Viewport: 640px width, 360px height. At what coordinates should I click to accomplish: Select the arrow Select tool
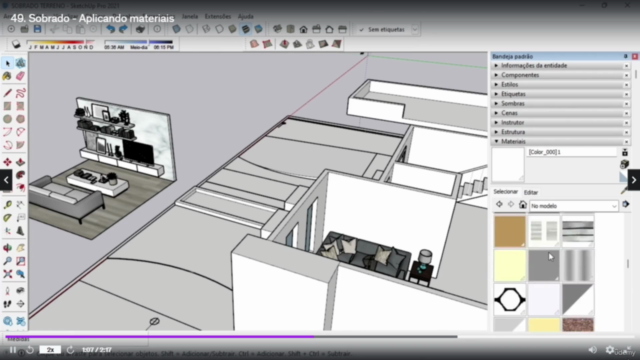[7, 63]
